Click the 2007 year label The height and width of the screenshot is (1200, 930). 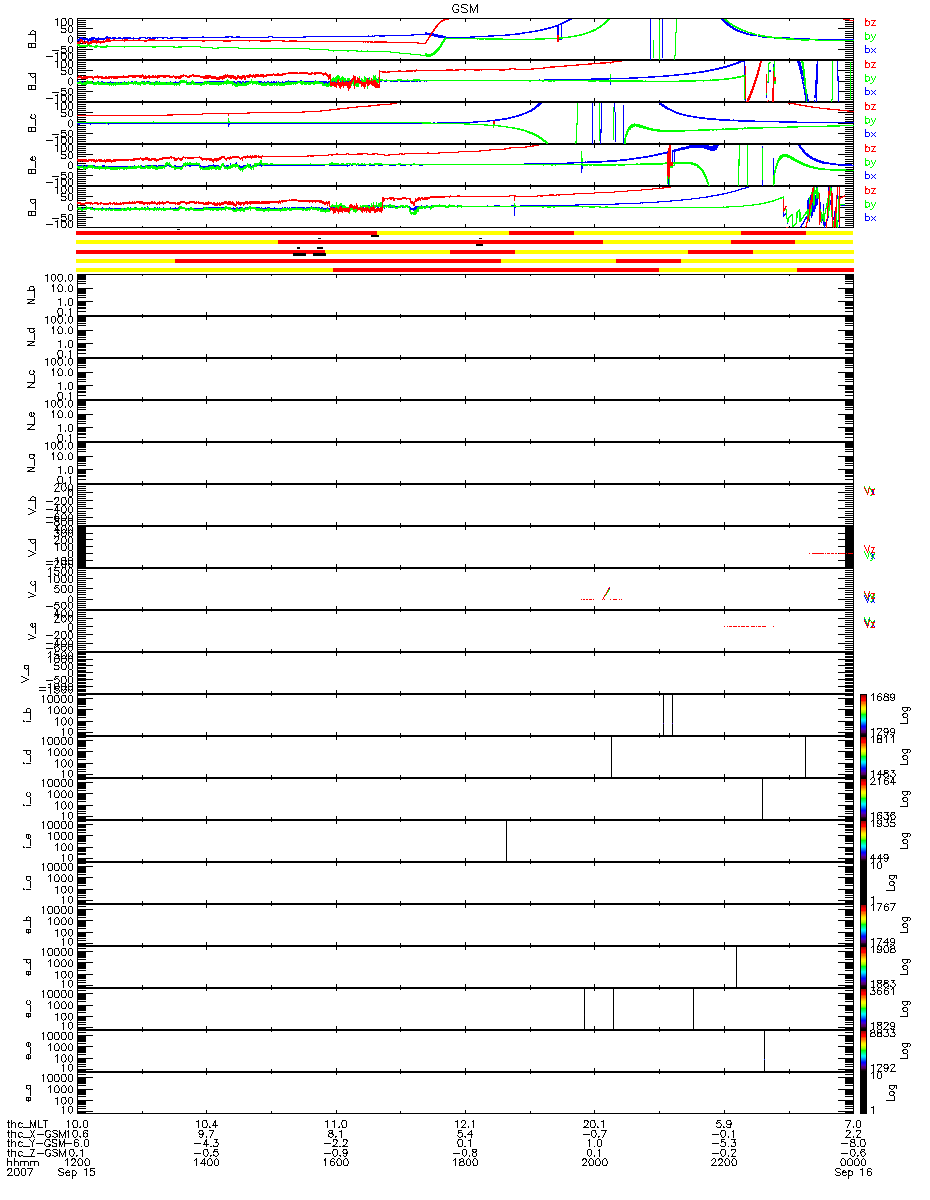19,1174
